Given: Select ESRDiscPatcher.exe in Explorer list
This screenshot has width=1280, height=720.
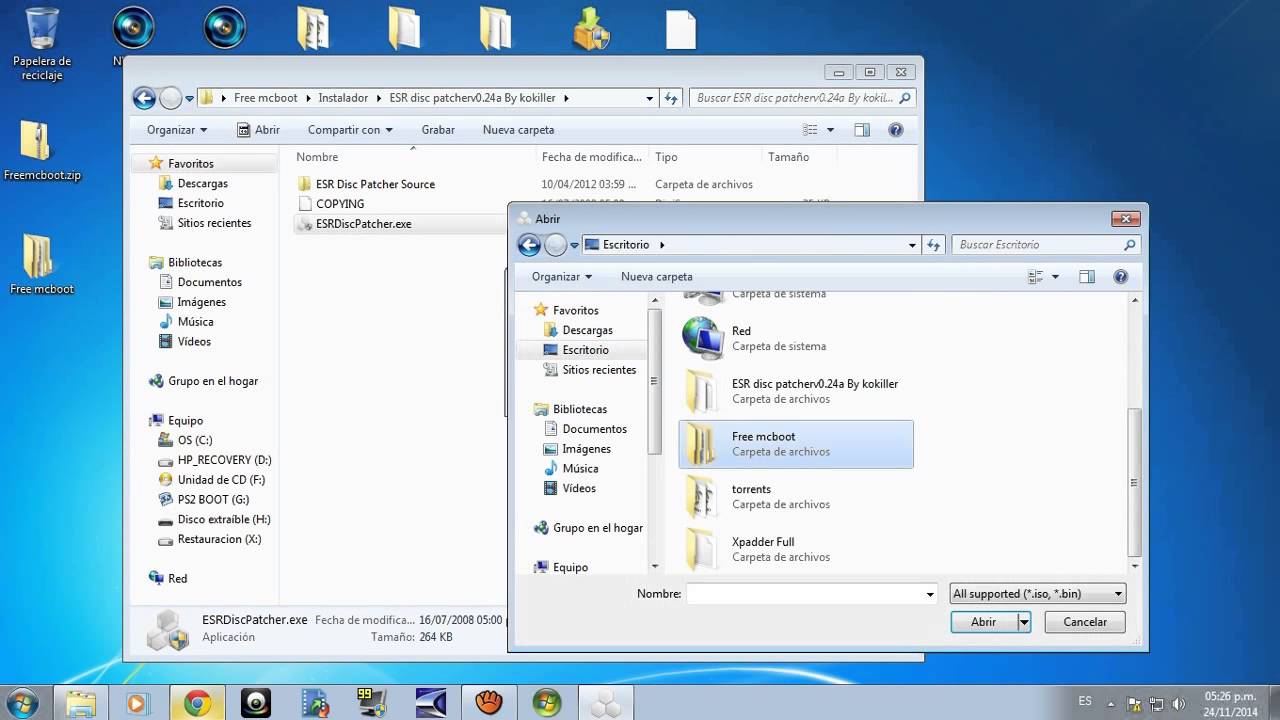Looking at the screenshot, I should tap(364, 224).
